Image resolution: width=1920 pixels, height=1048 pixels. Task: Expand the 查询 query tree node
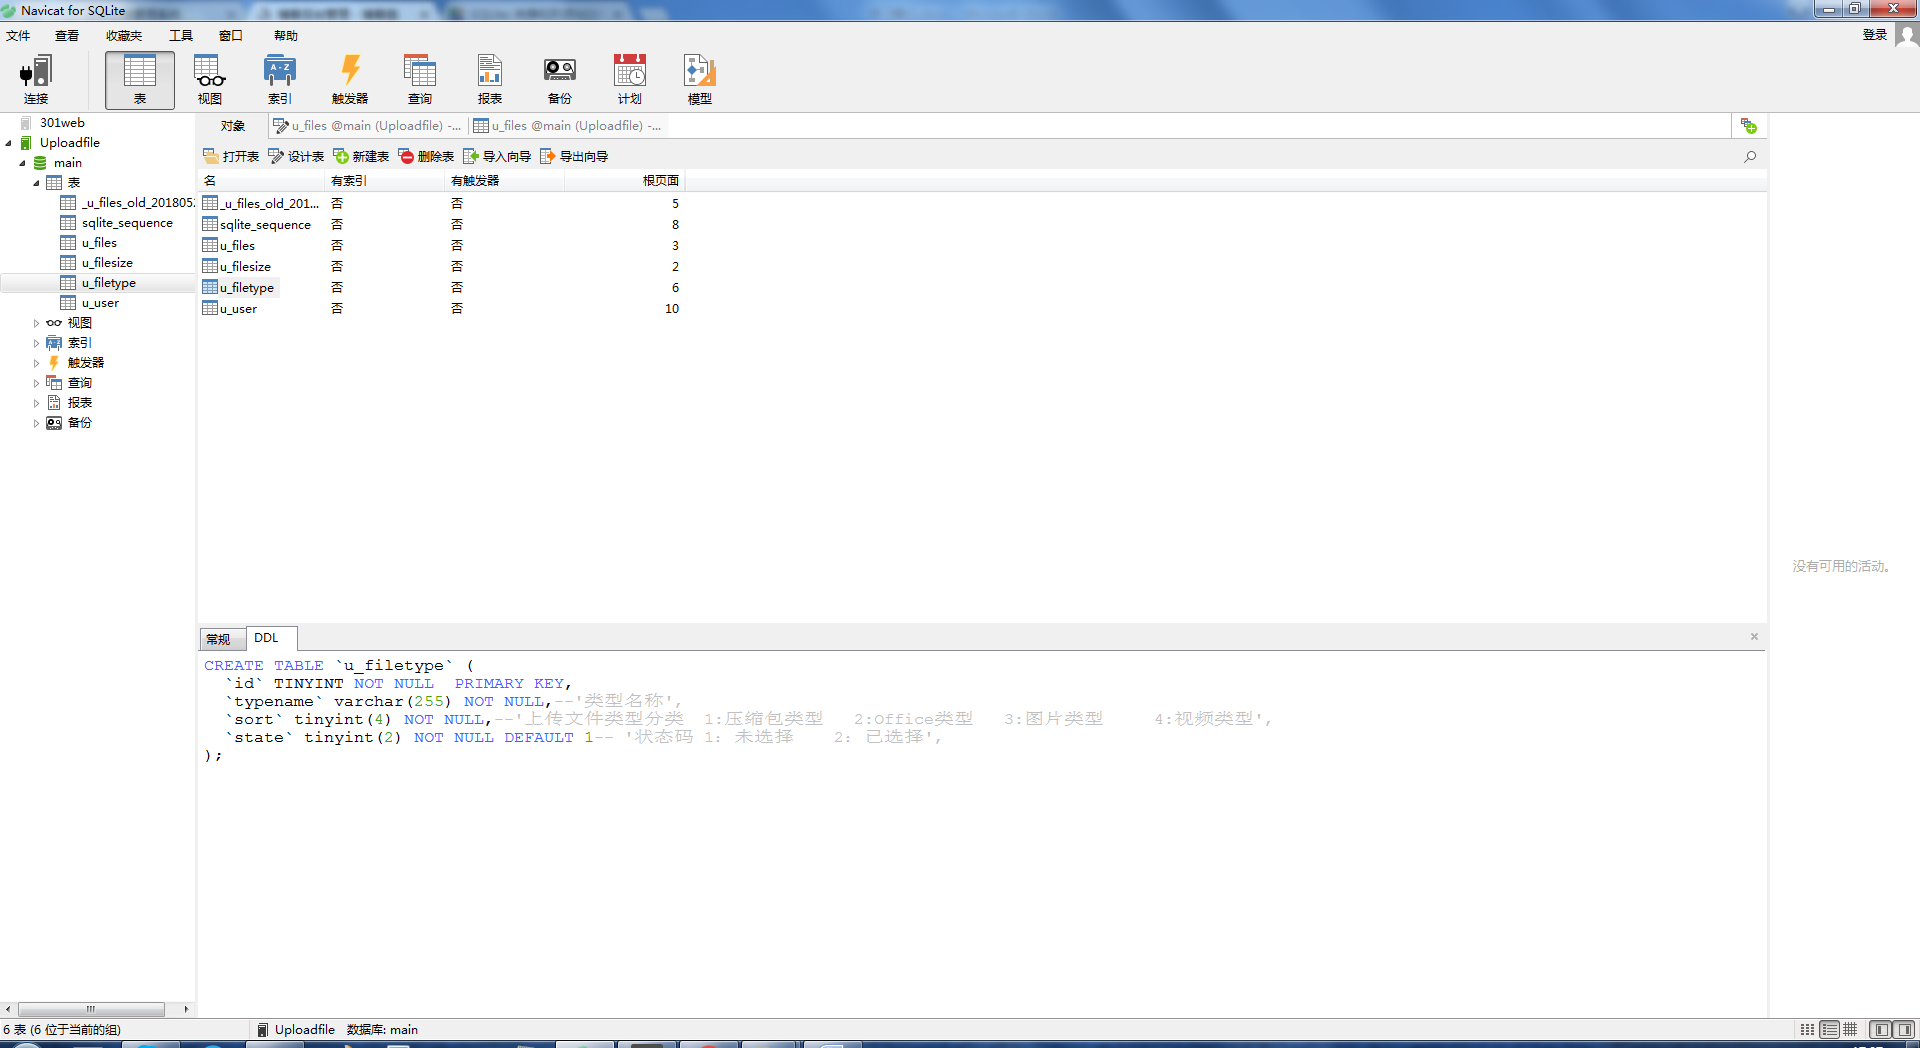click(36, 383)
